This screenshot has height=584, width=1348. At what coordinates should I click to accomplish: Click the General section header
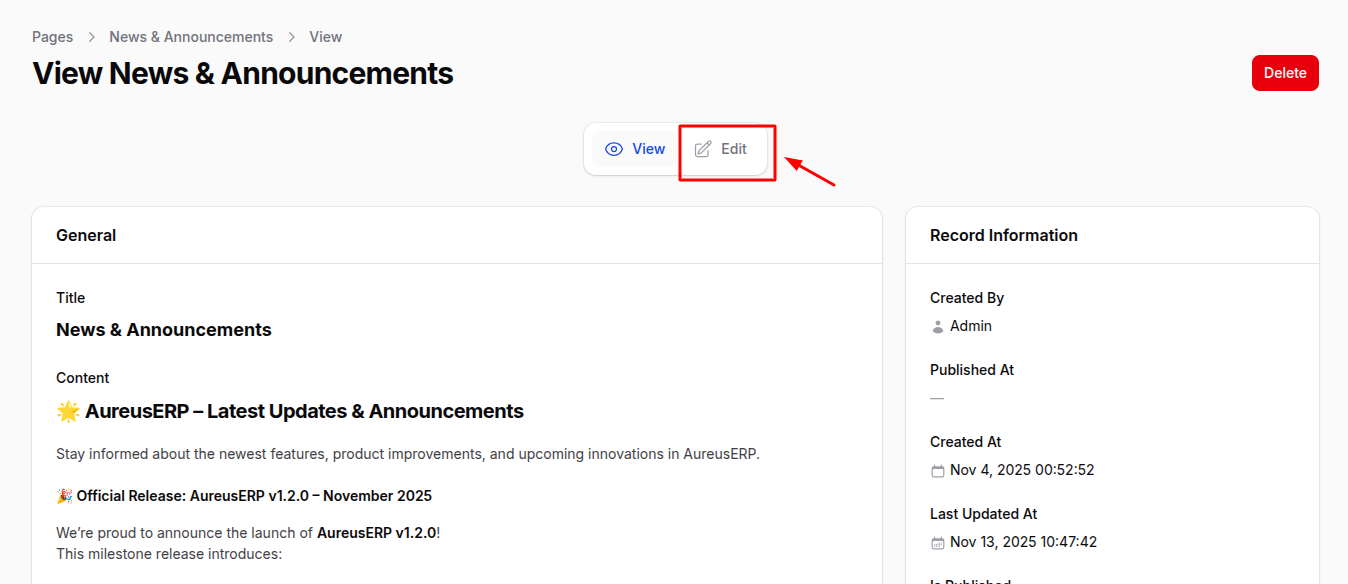(86, 235)
